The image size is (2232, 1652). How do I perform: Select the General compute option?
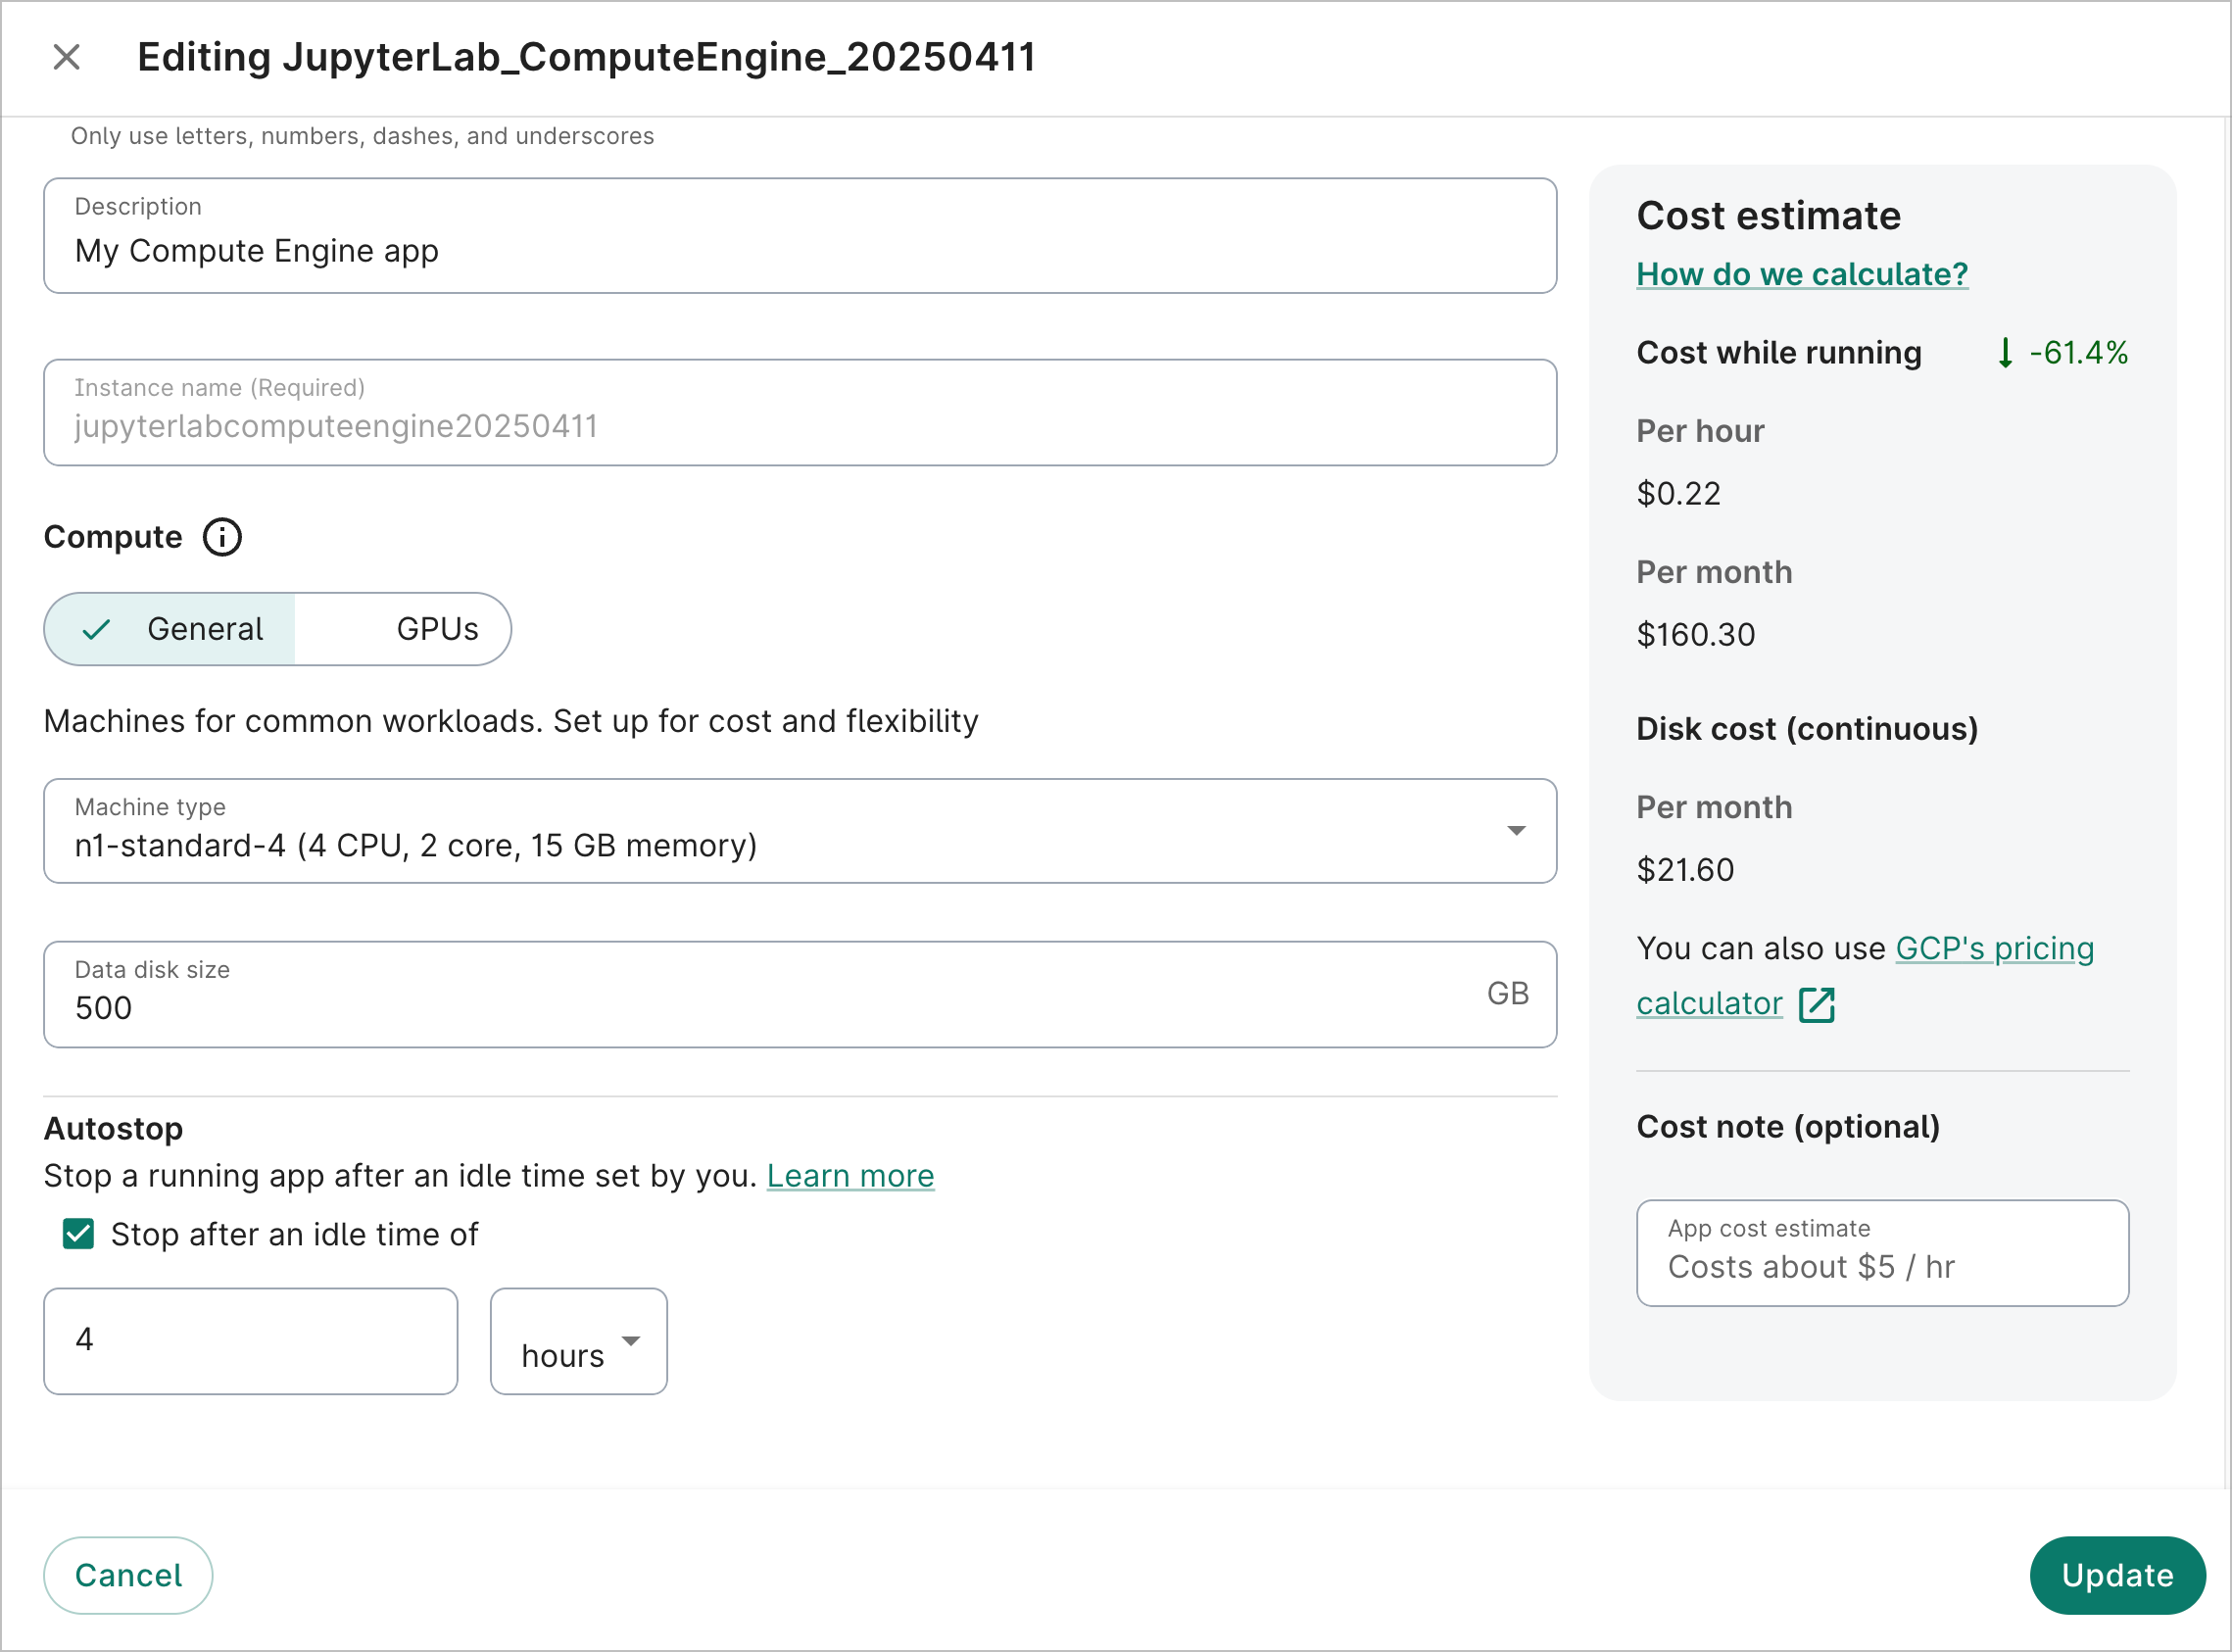(204, 629)
